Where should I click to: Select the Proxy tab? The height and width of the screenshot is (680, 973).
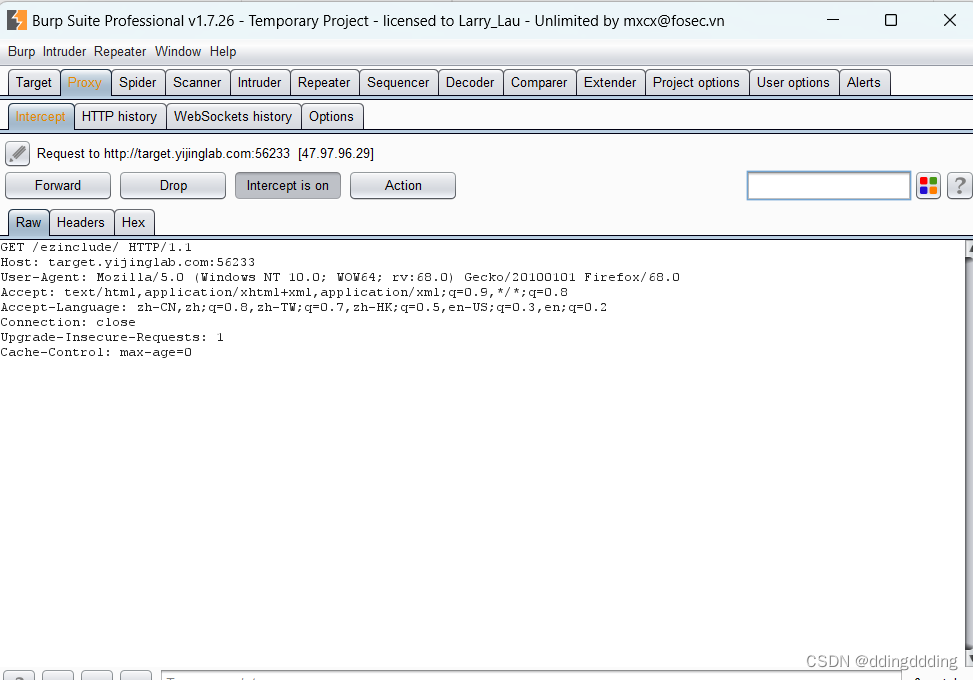click(85, 83)
